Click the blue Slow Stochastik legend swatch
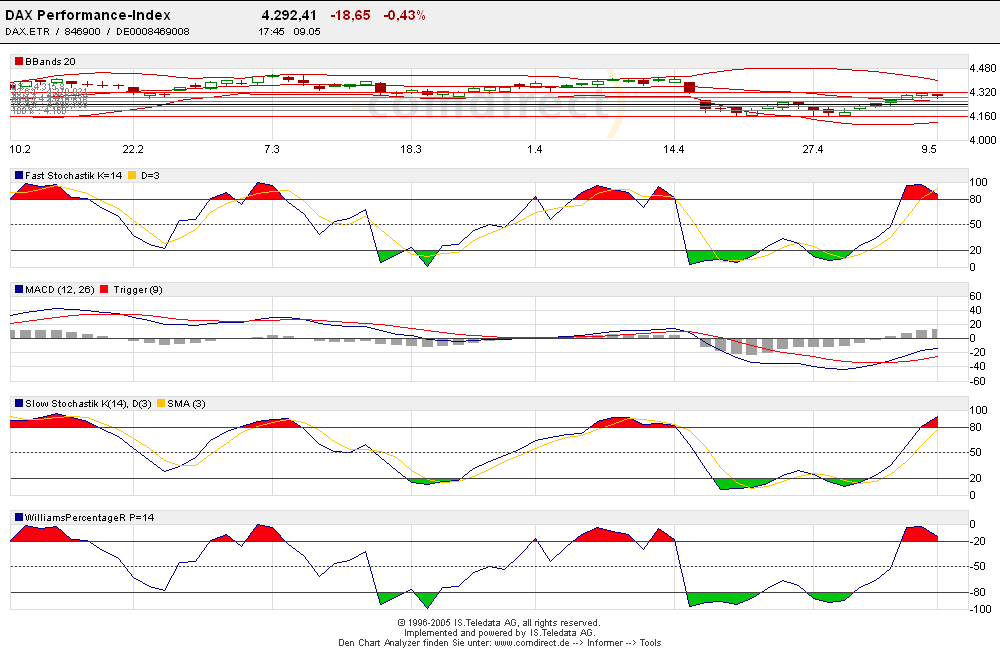Image resolution: width=1000 pixels, height=648 pixels. tap(19, 404)
